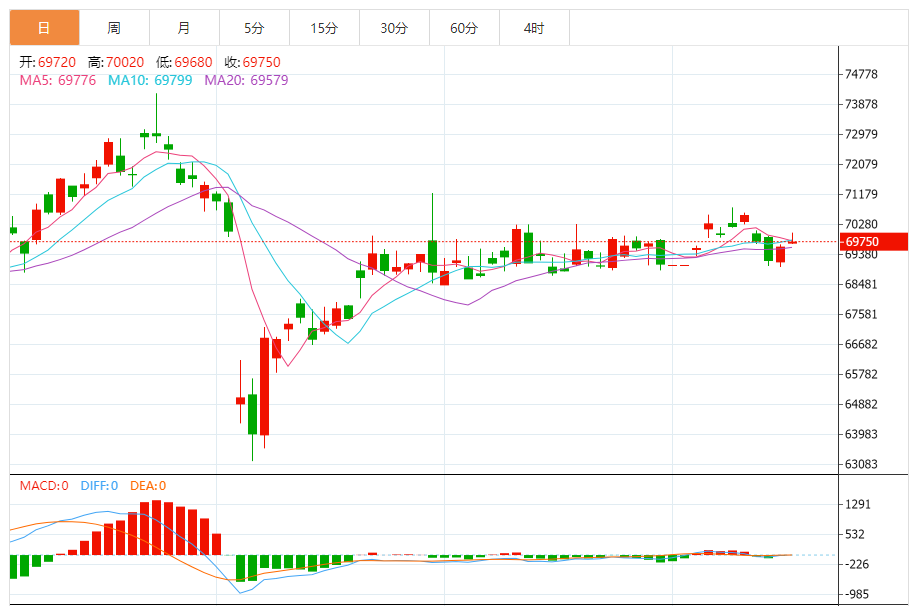The image size is (915, 606).
Task: Click the opening price 开:69720
Action: click(x=48, y=62)
